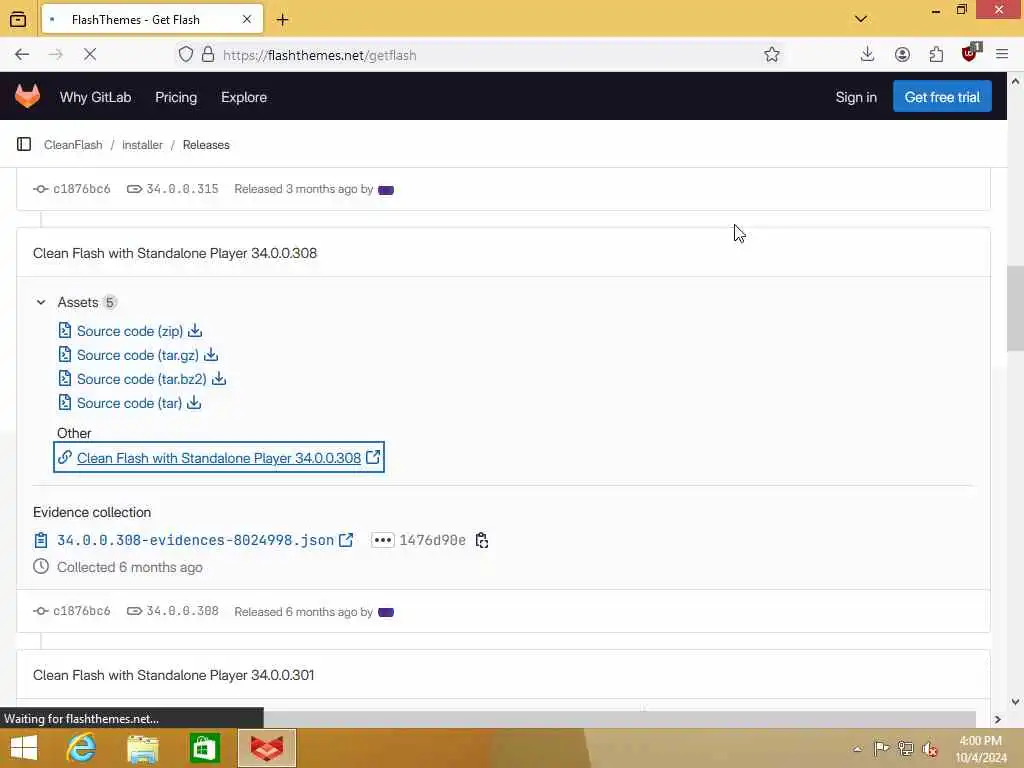Image resolution: width=1024 pixels, height=768 pixels.
Task: Go back to previous page
Action: point(22,55)
